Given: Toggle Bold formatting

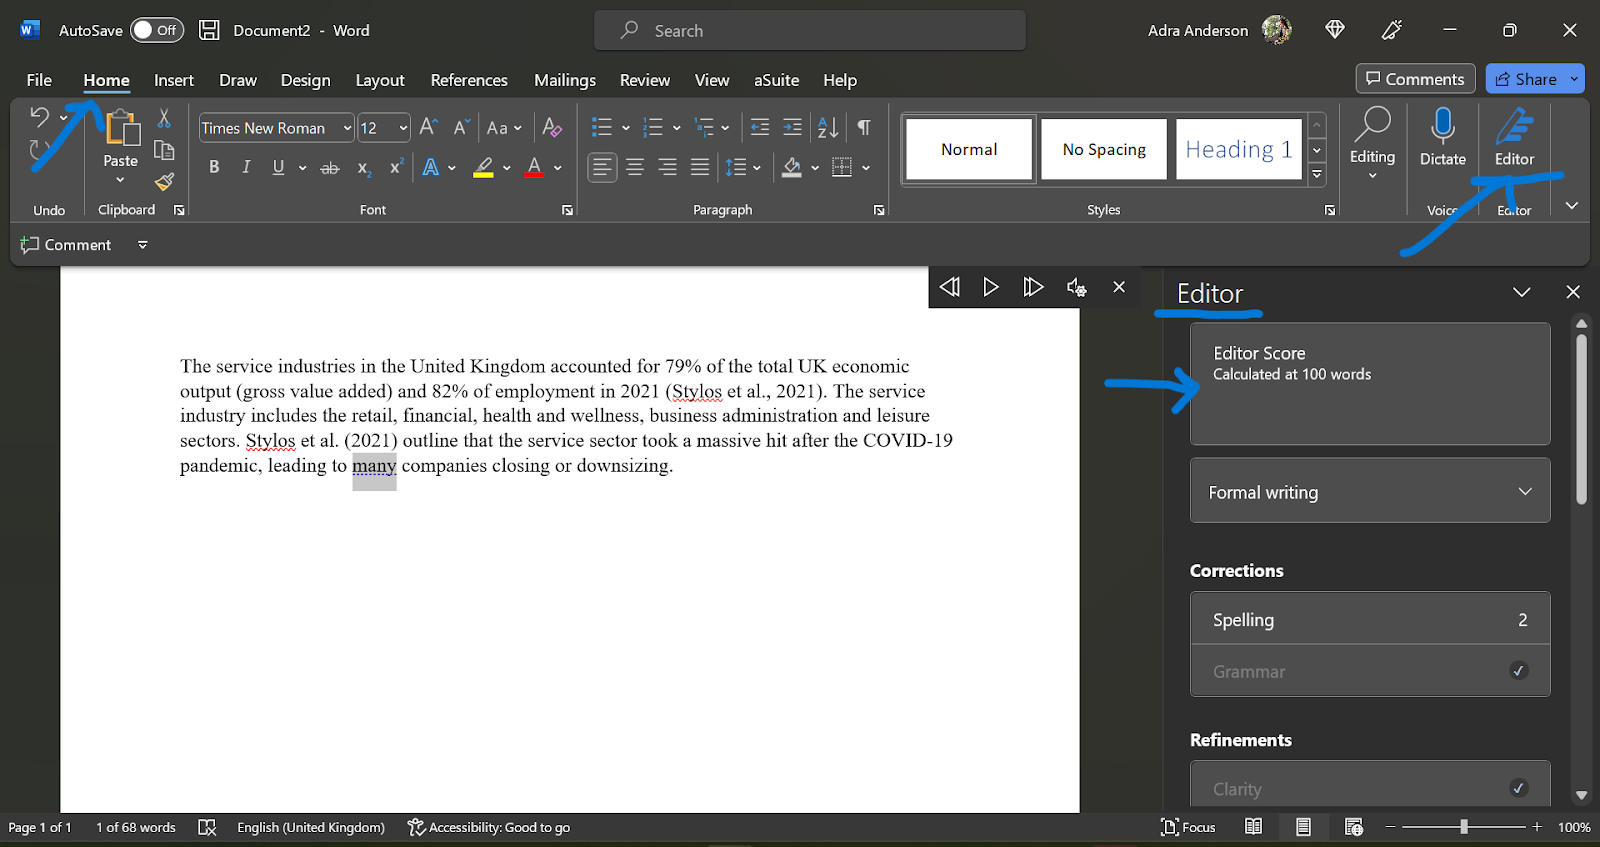Looking at the screenshot, I should tap(214, 168).
